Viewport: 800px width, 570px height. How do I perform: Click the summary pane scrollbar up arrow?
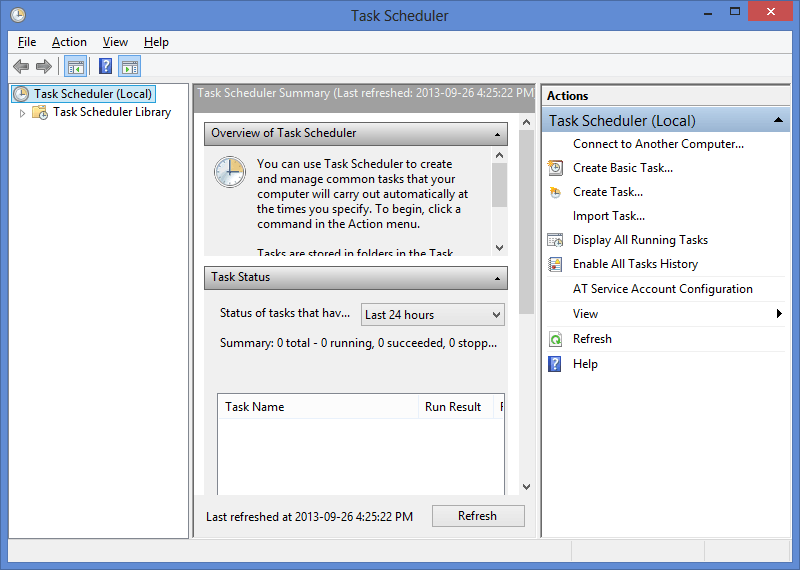(x=527, y=122)
